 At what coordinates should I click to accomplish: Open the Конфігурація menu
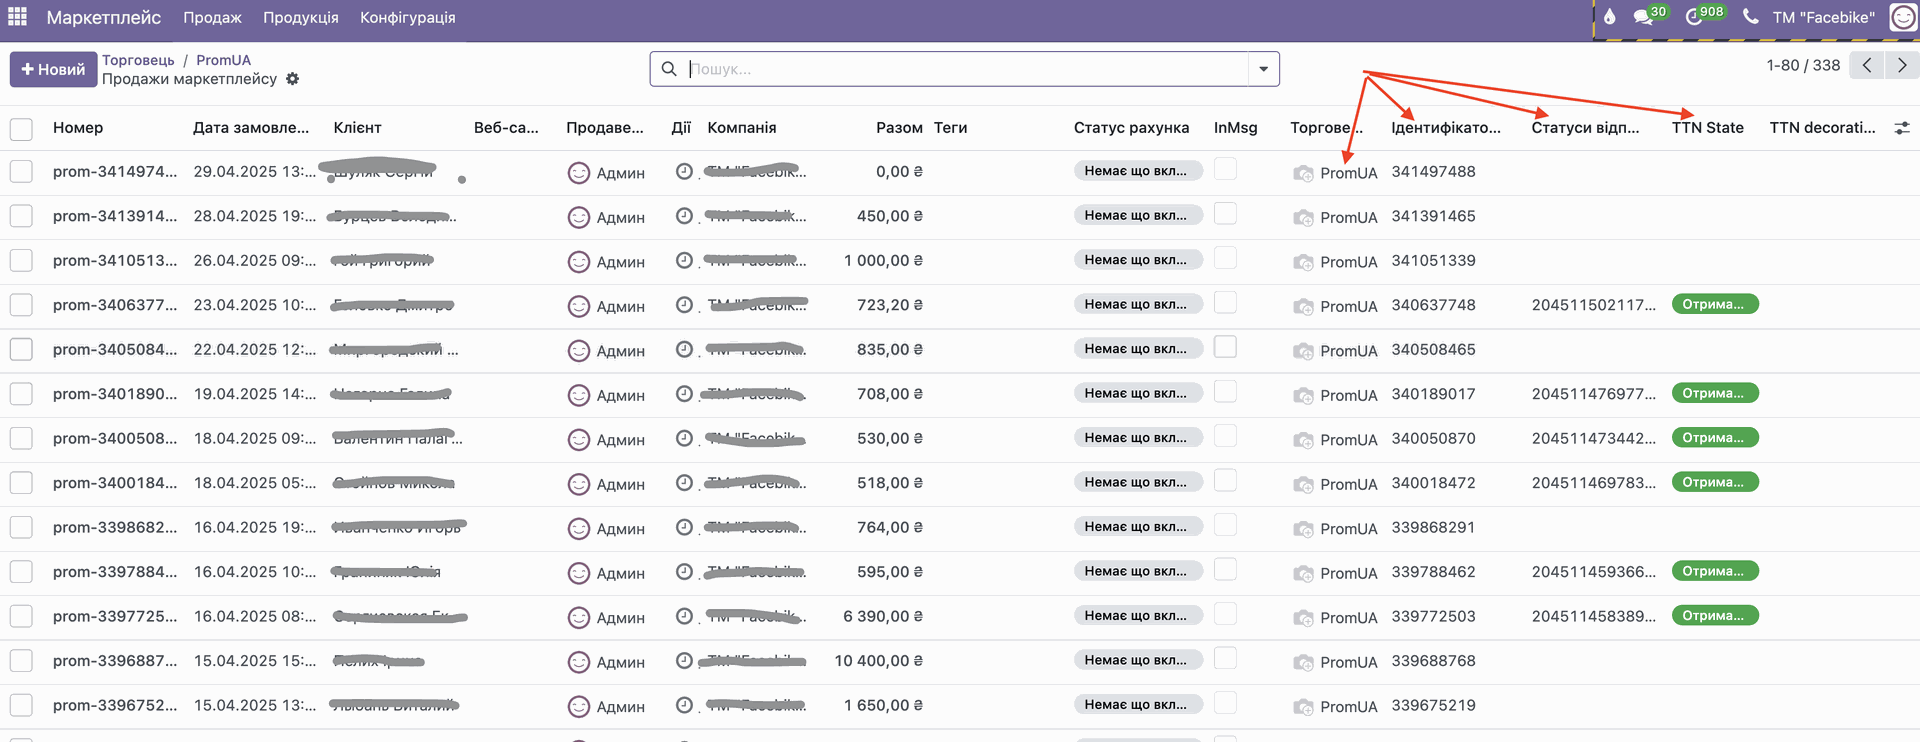[407, 17]
